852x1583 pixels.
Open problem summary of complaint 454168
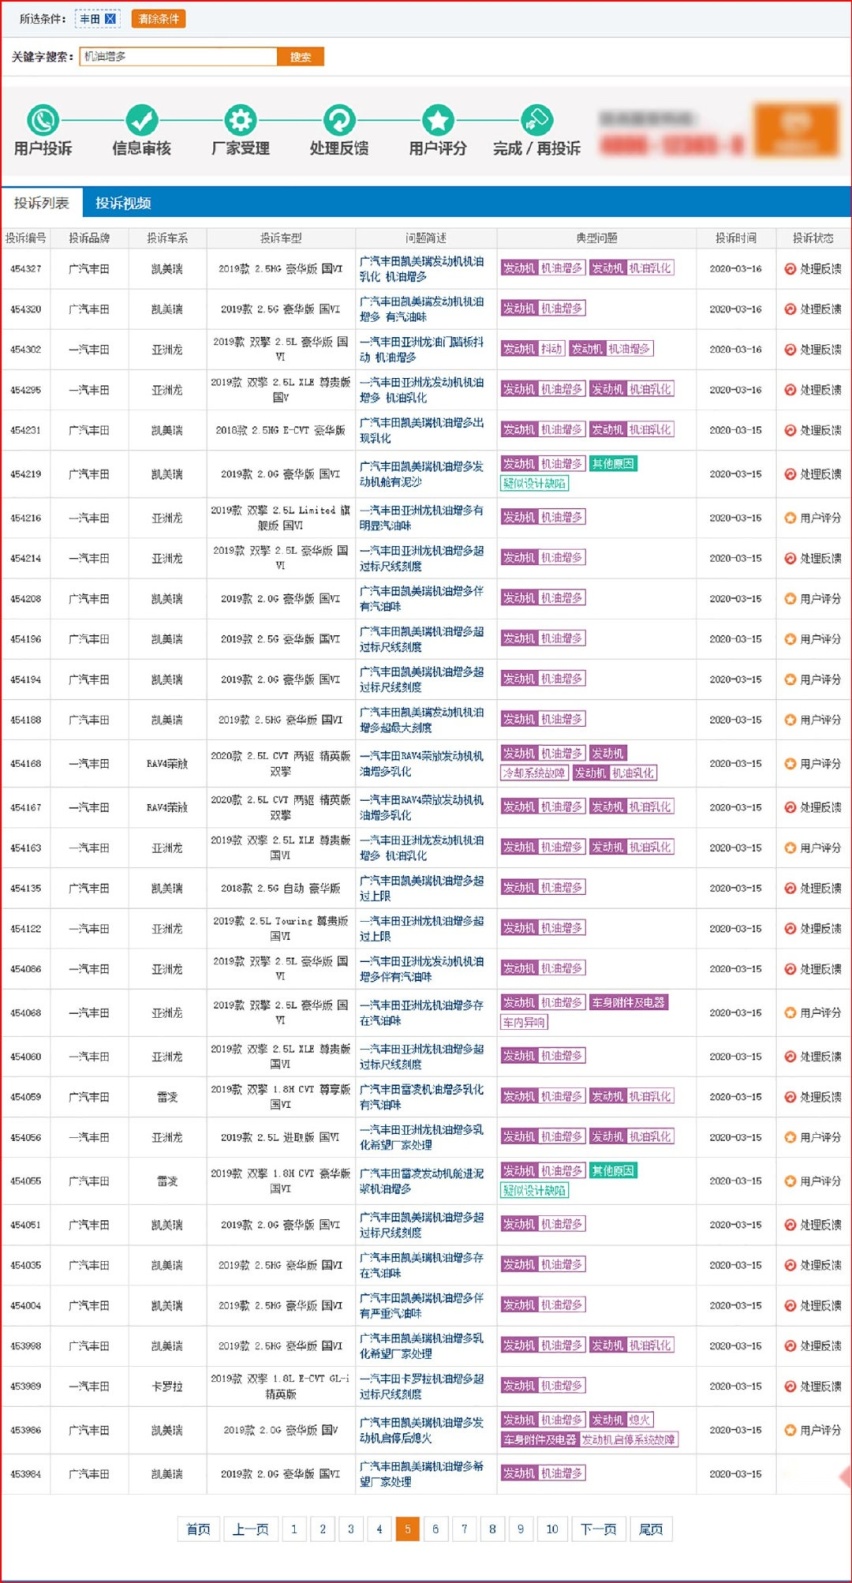tap(421, 764)
